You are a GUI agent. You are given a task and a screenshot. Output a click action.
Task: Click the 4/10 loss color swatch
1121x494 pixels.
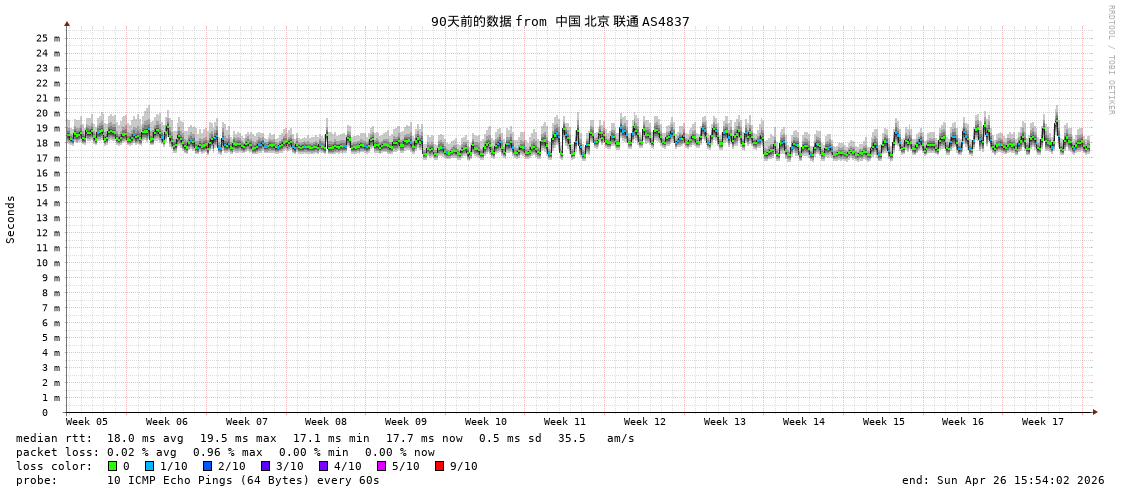[x=323, y=466]
